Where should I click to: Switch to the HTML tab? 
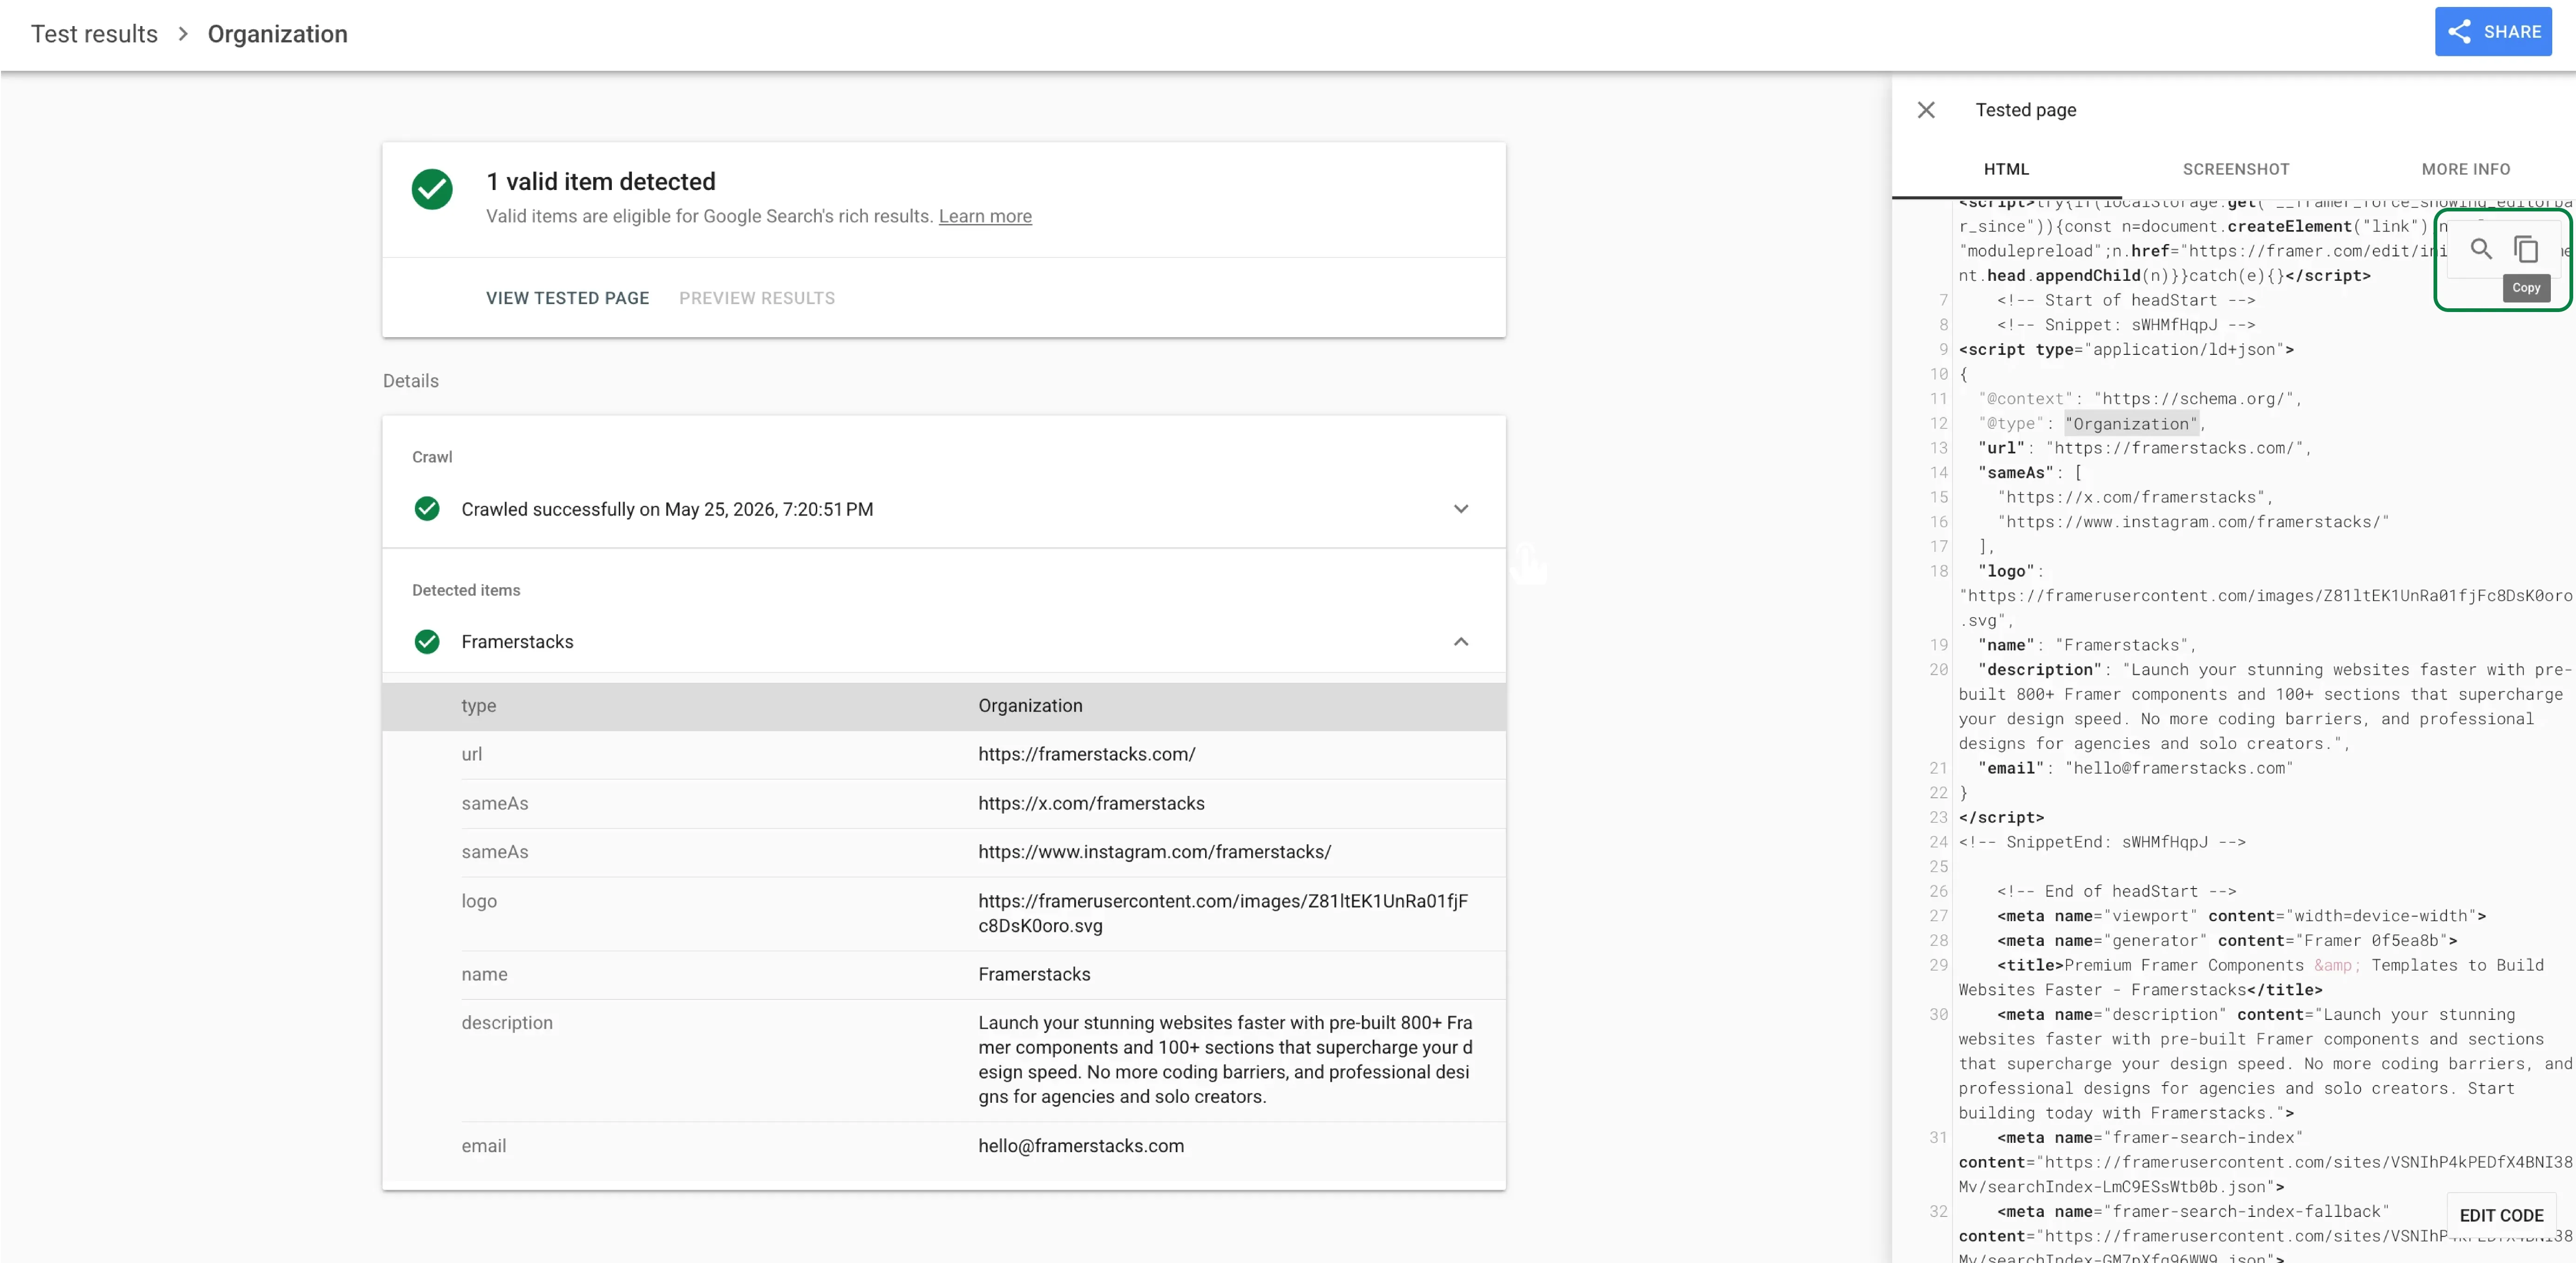point(2006,169)
